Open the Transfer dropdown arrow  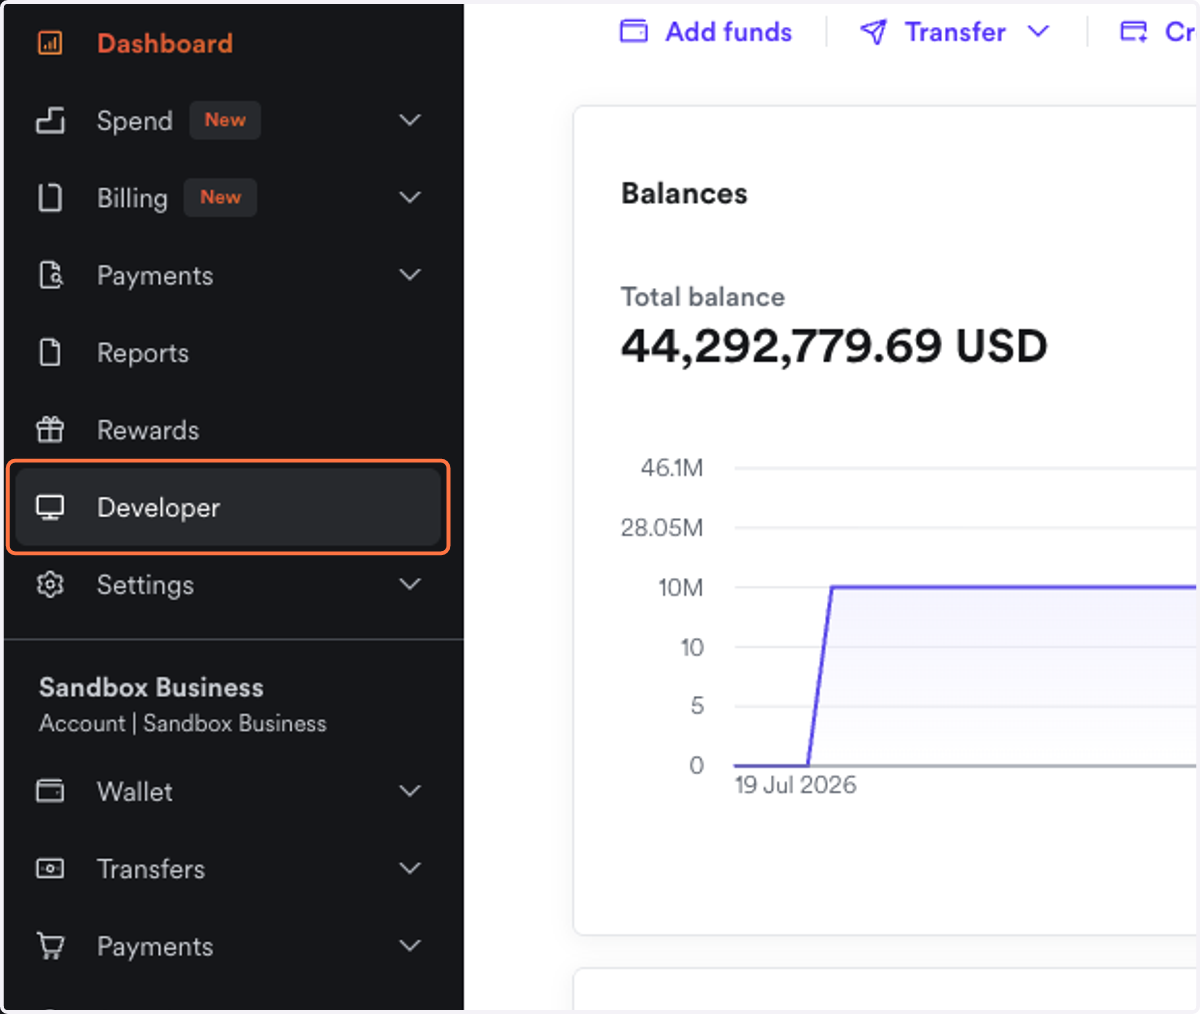click(1039, 32)
